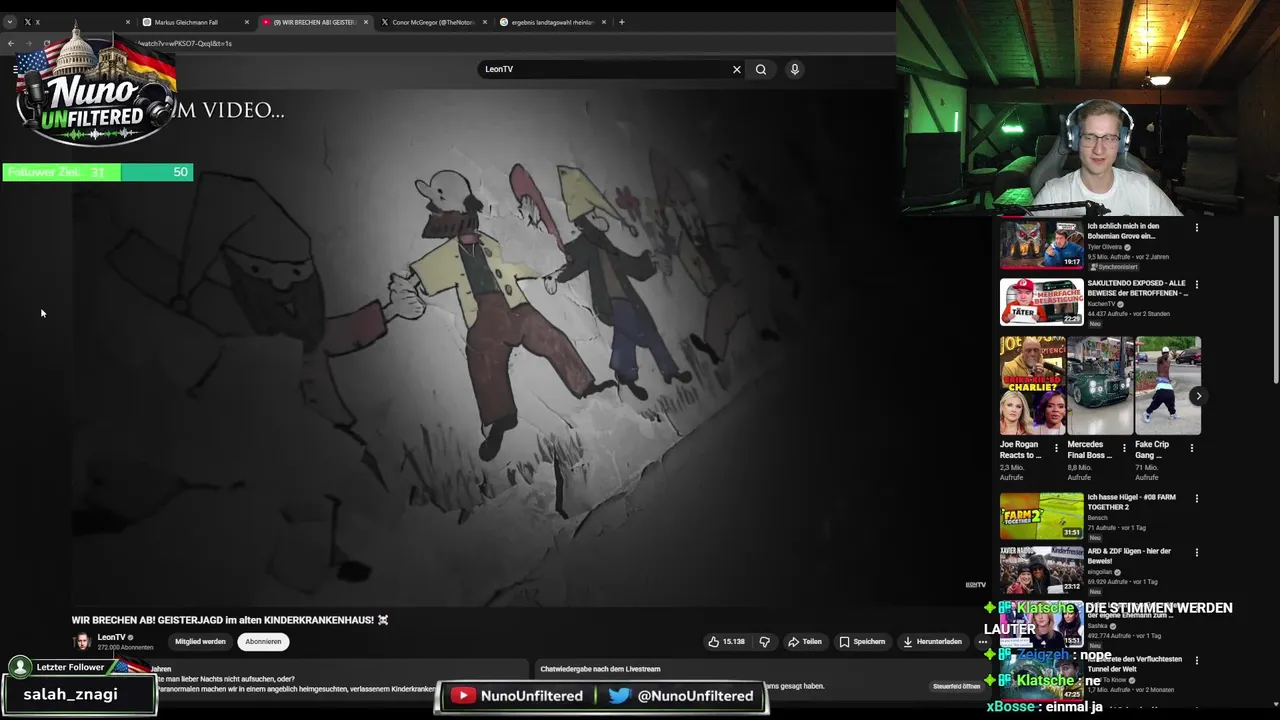
Task: Open options for Mercedes Final Boss short
Action: click(x=1124, y=448)
